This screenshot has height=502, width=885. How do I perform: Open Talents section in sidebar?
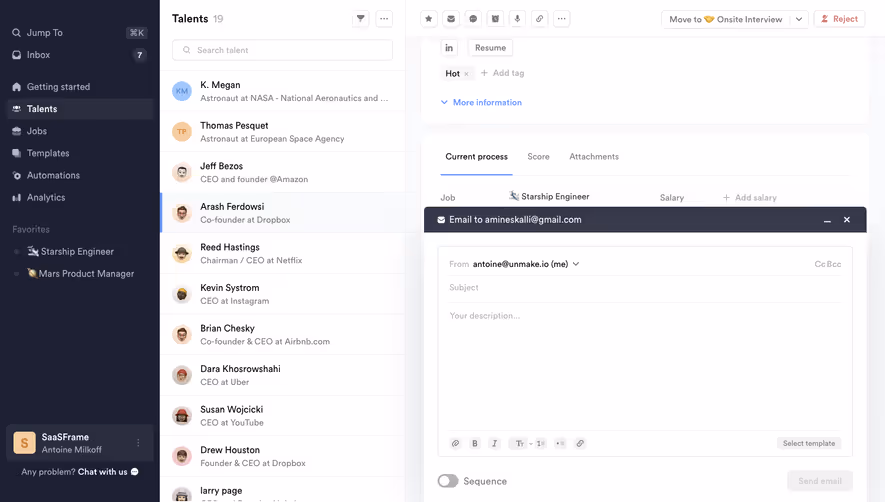(79, 108)
